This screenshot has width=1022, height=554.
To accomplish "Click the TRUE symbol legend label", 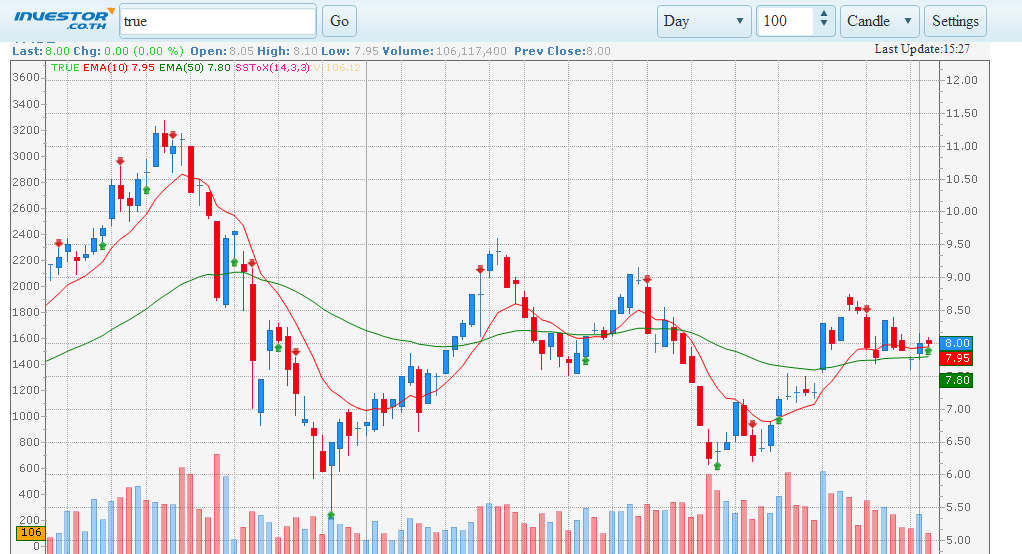I will (x=65, y=67).
